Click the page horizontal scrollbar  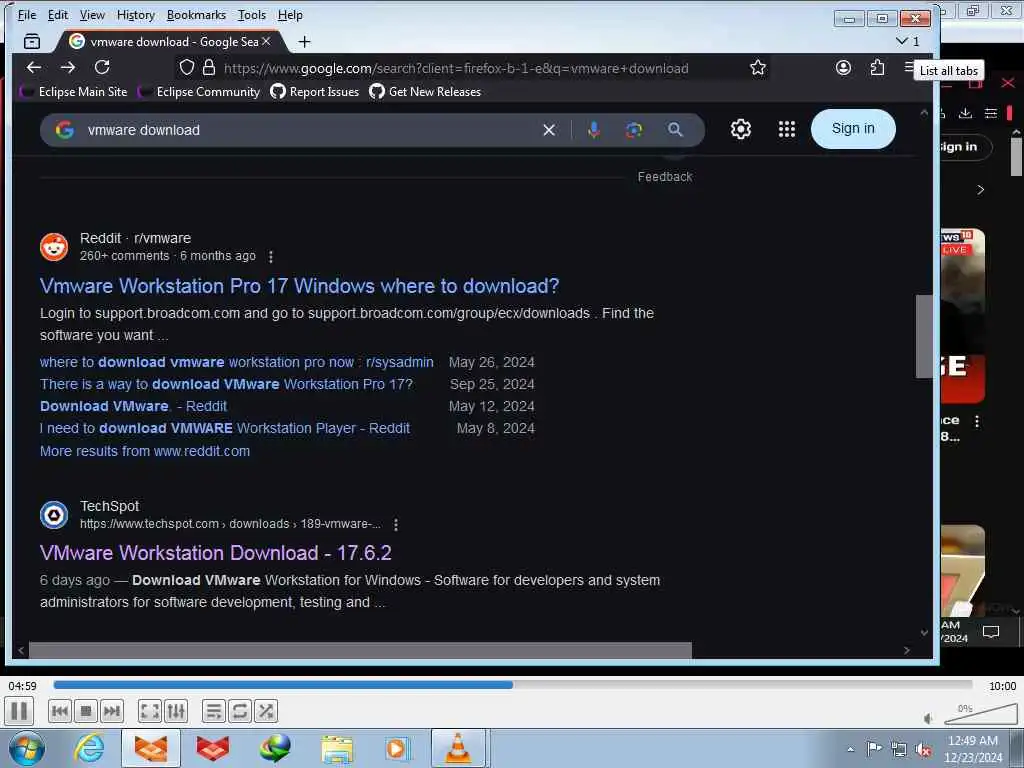coord(360,650)
